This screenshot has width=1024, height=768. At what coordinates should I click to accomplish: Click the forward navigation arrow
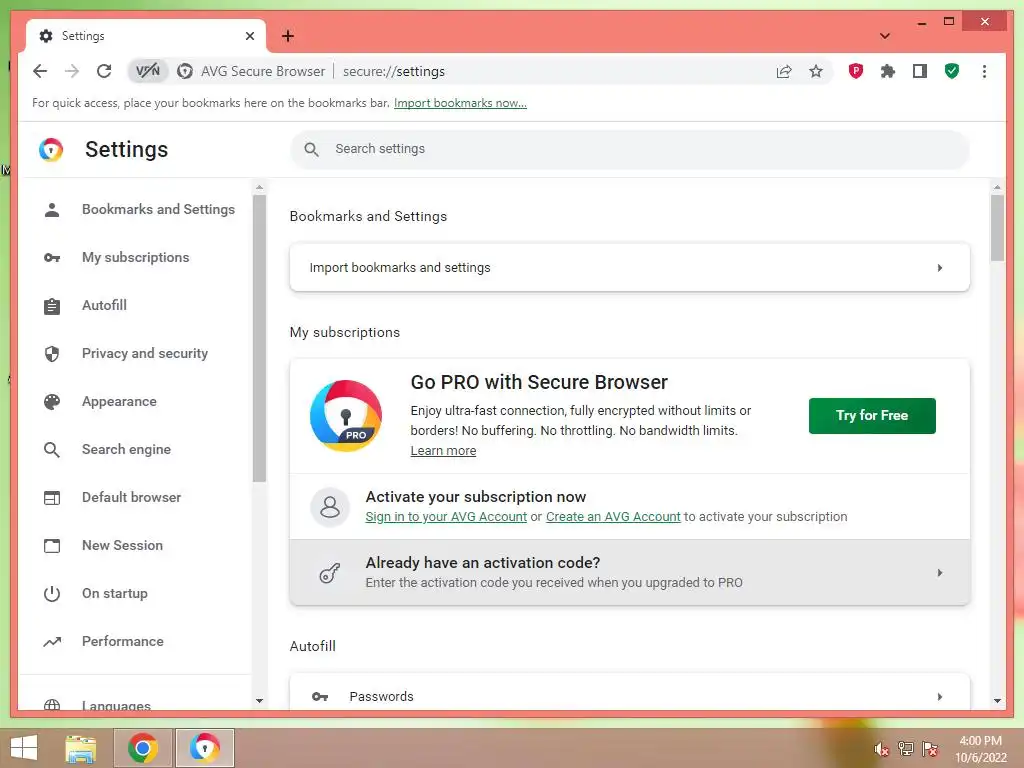point(72,71)
